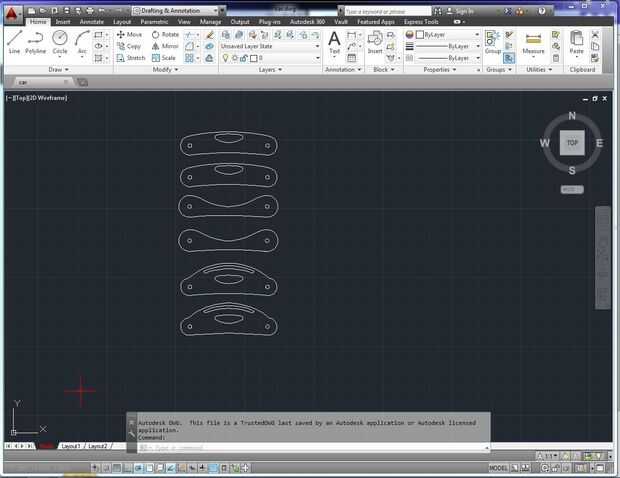Open the current layer 0 dropdown
Screen dimensions: 620x478
tap(270, 58)
